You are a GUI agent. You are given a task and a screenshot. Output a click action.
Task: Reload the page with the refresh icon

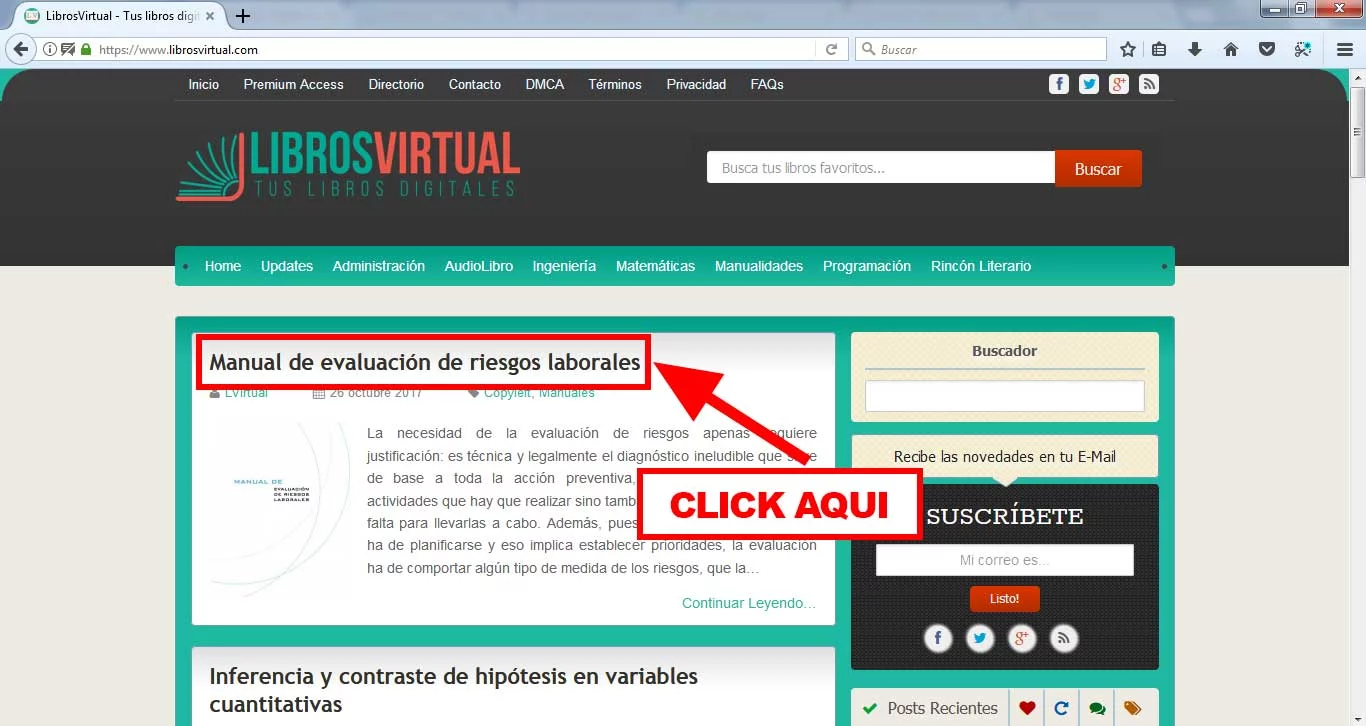pos(831,49)
